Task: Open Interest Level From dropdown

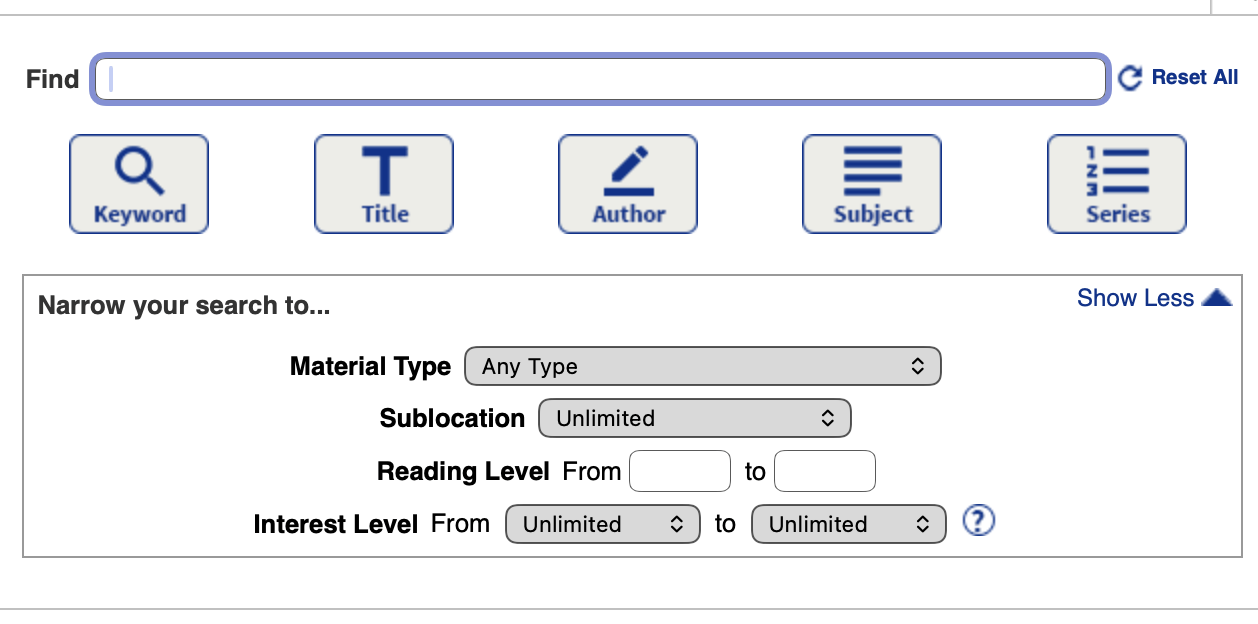Action: (x=596, y=524)
